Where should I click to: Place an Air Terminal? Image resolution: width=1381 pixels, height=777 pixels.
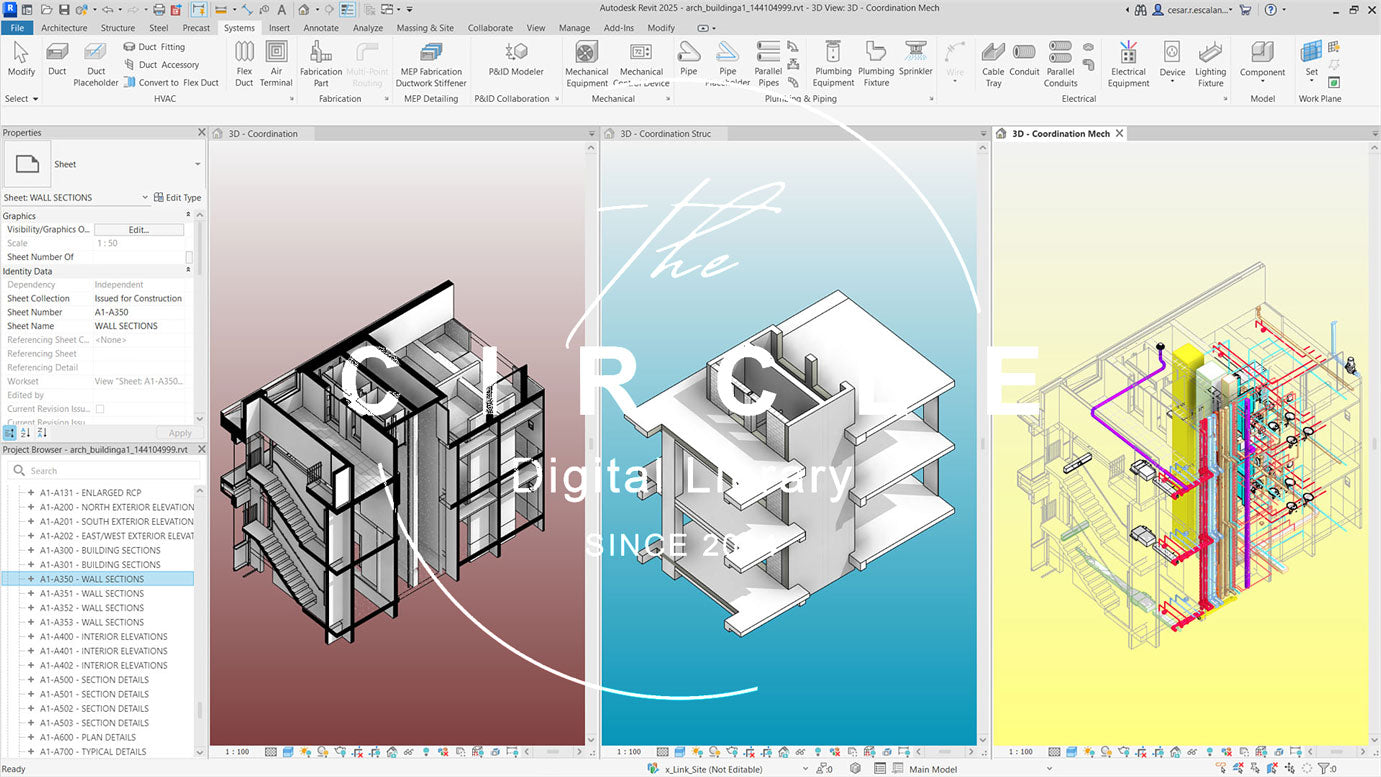276,64
